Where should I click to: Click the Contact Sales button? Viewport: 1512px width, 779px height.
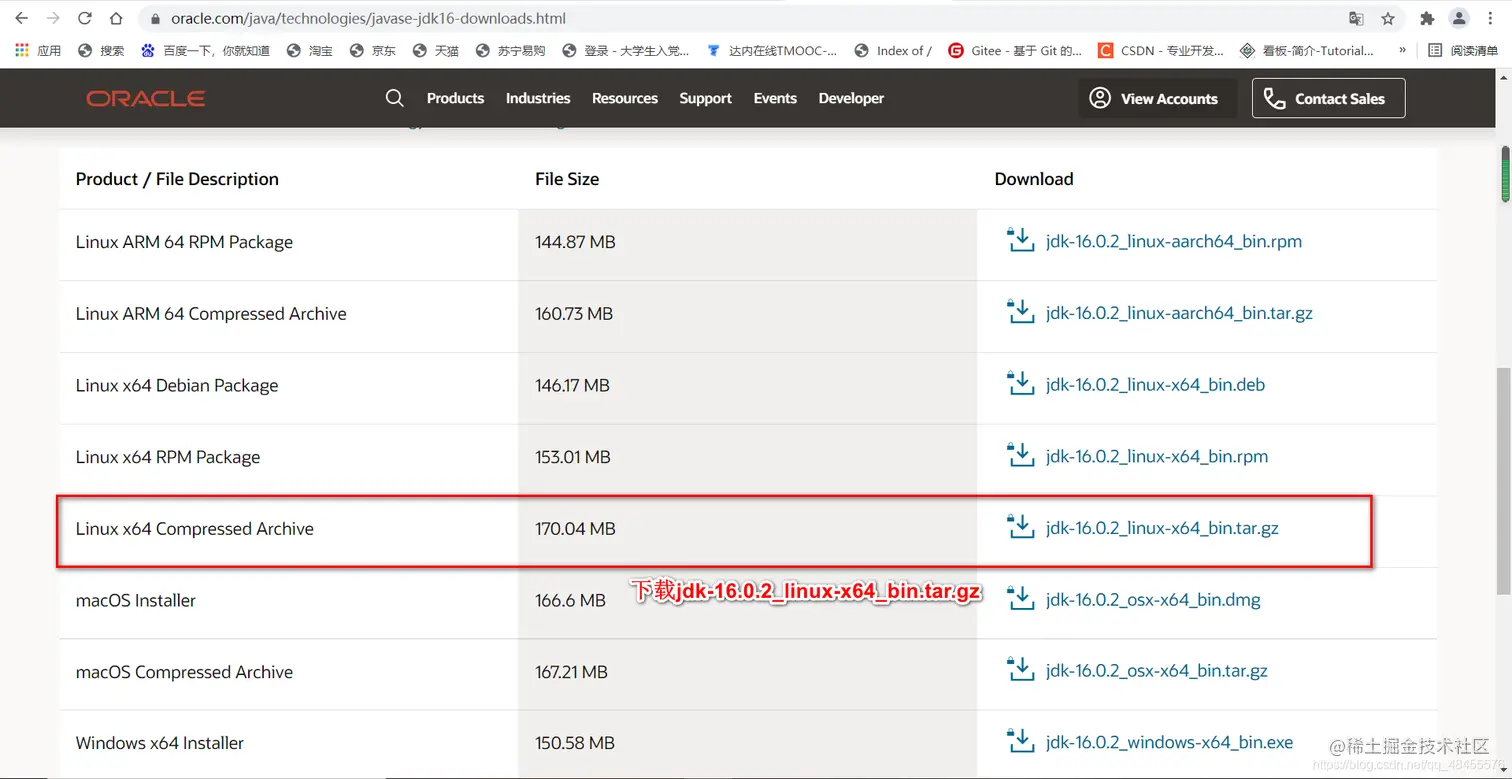[x=1328, y=98]
